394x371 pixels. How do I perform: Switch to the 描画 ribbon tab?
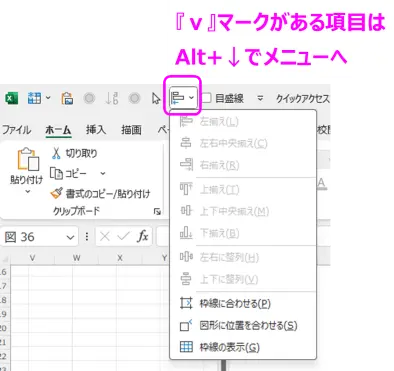[x=131, y=130]
